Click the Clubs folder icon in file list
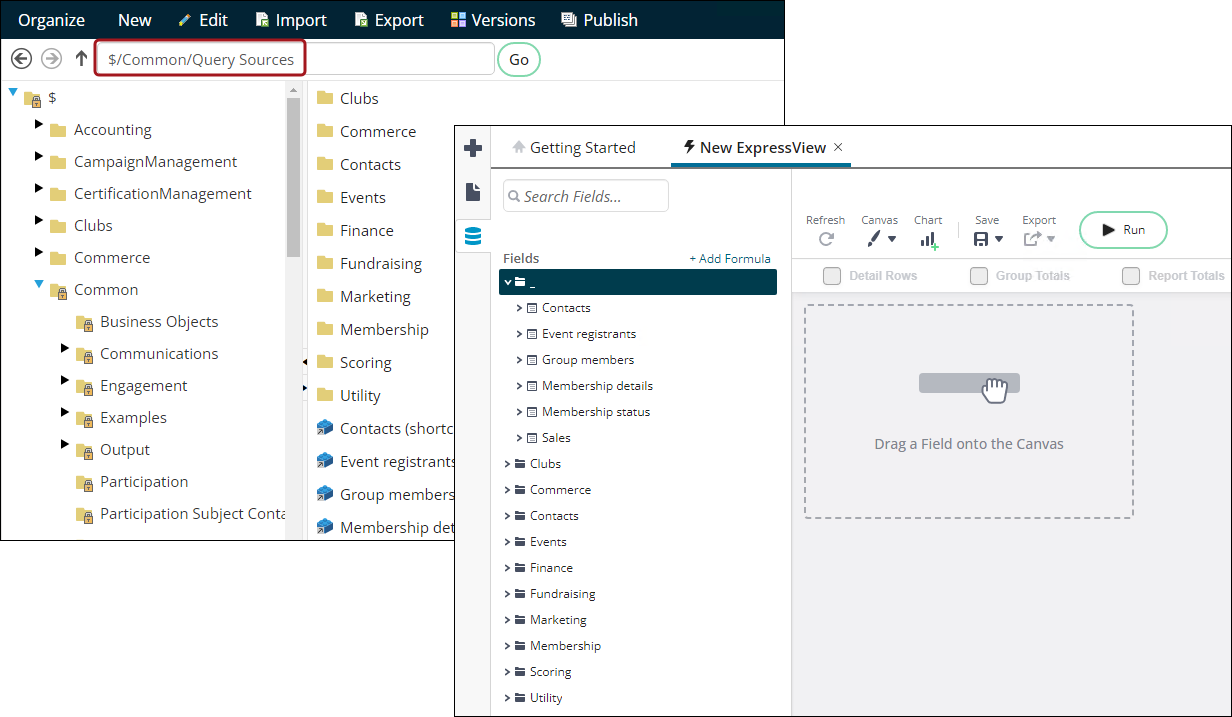This screenshot has height=717, width=1232. point(324,98)
